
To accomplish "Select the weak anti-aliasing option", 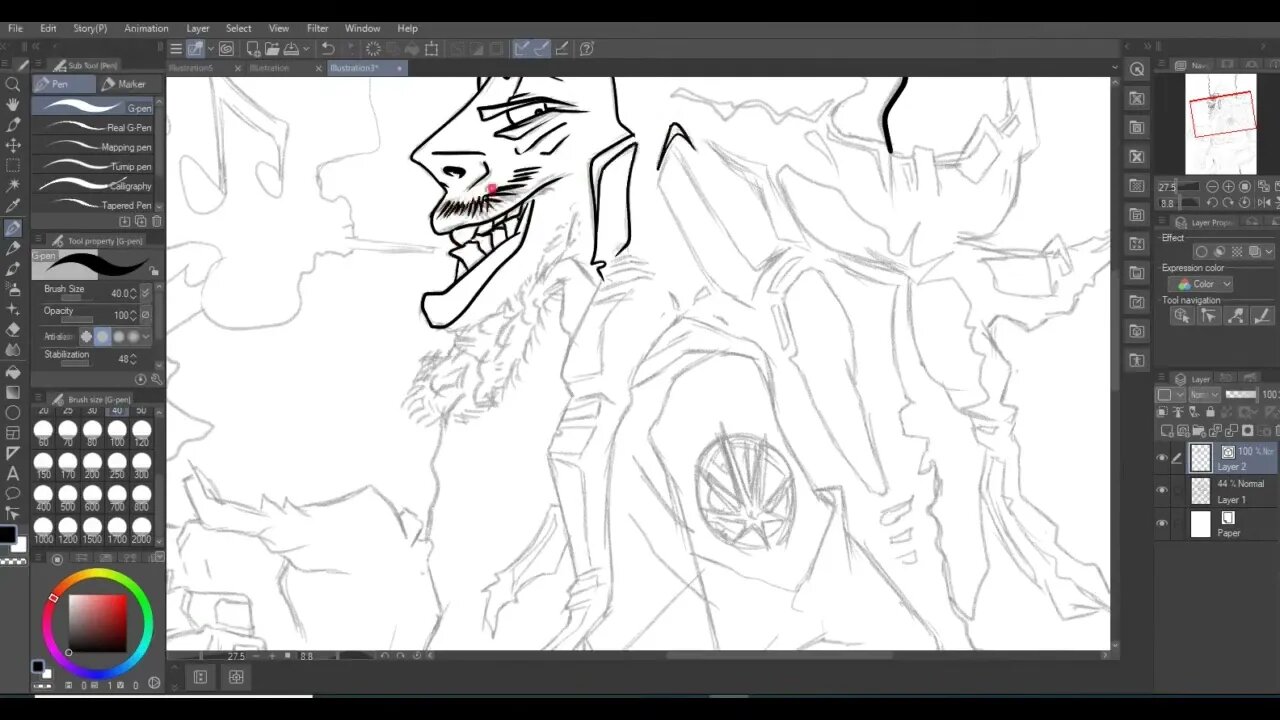I will (x=102, y=337).
